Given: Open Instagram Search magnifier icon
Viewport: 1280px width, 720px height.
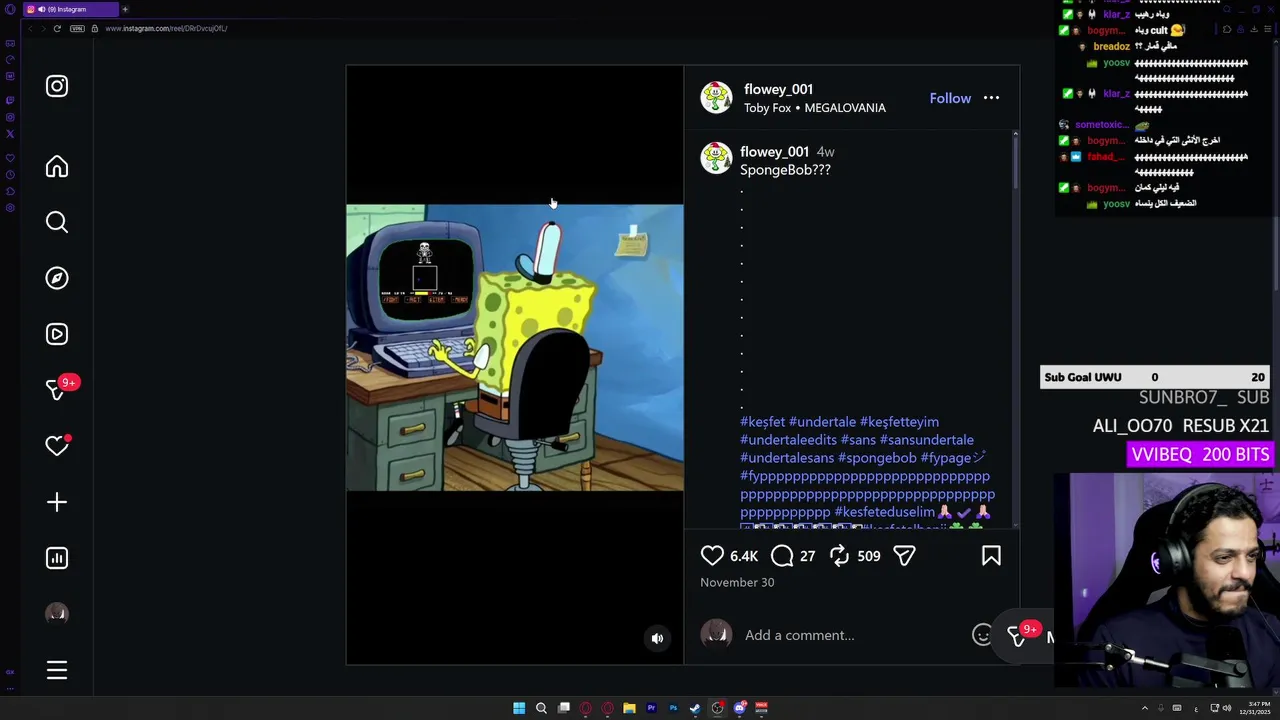Looking at the screenshot, I should pos(57,222).
